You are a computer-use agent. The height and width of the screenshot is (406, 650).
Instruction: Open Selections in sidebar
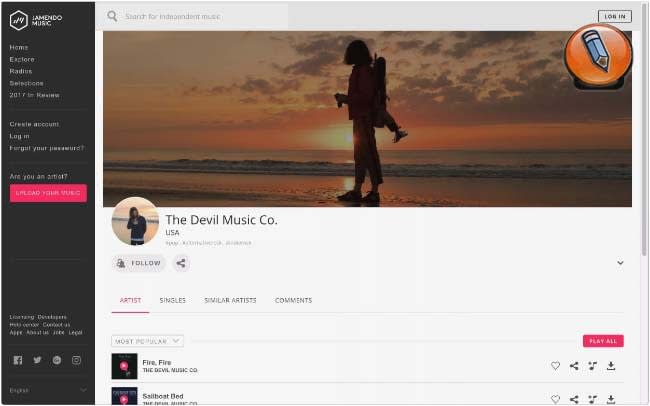point(26,83)
